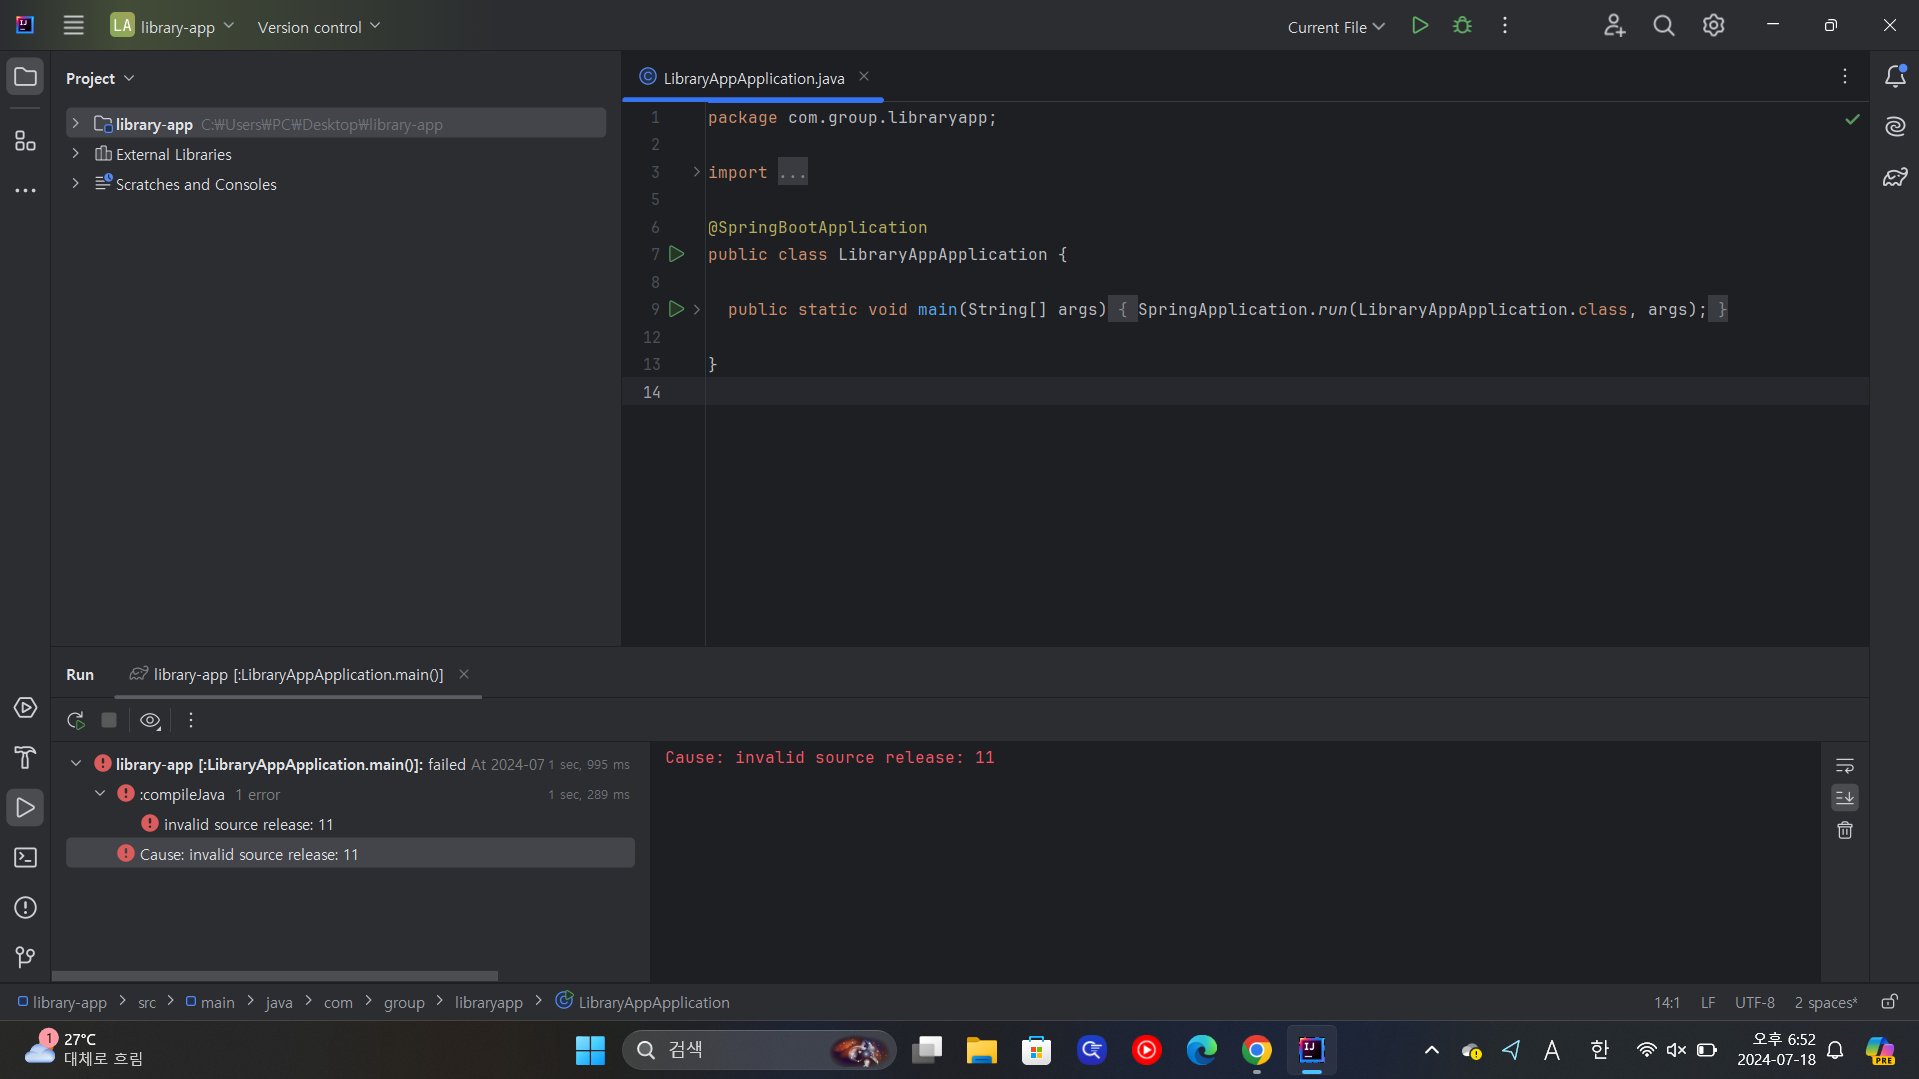This screenshot has width=1919, height=1079.
Task: Open the Gradle elephant tool window
Action: coord(1895,177)
